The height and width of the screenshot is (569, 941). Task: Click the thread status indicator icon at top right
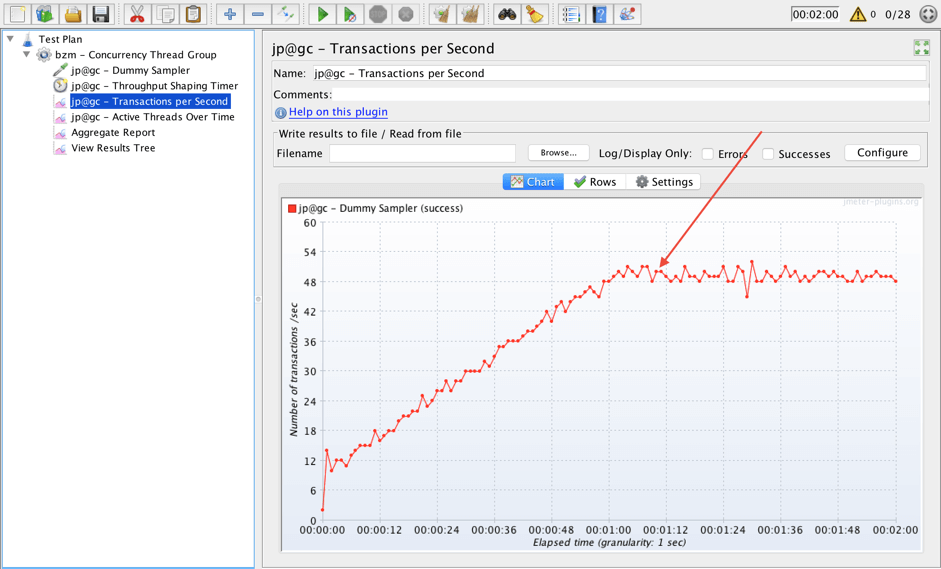click(x=928, y=14)
